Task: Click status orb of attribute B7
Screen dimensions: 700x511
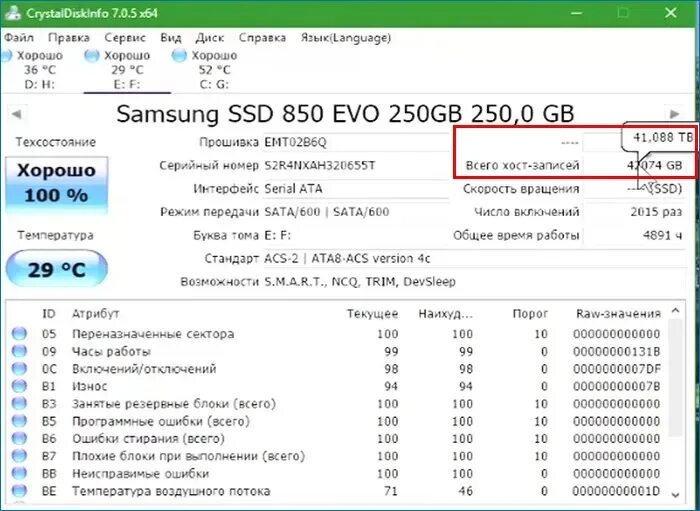Action: point(19,456)
